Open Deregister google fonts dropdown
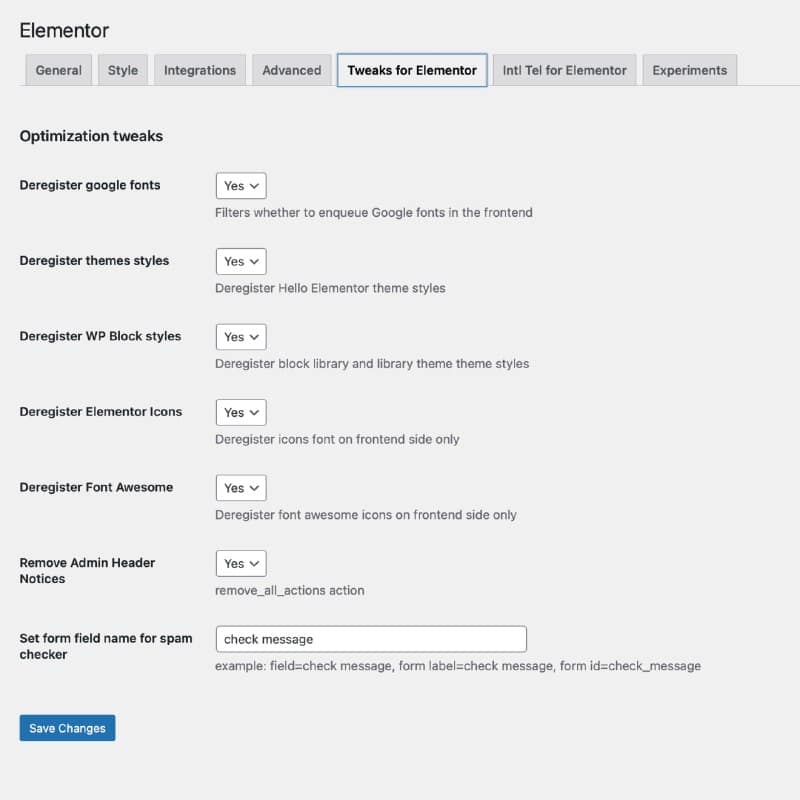 pos(241,186)
